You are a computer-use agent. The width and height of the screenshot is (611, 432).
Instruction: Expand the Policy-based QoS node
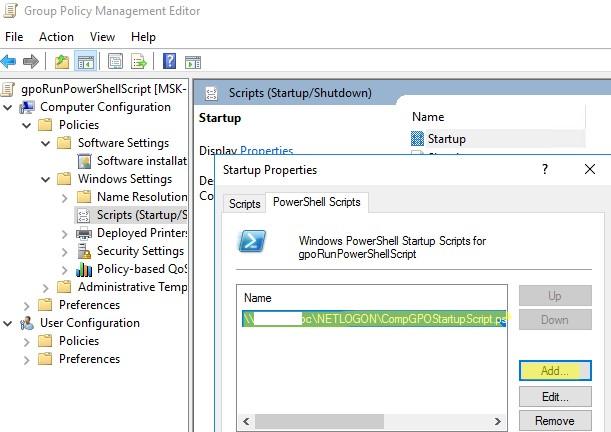point(65,270)
